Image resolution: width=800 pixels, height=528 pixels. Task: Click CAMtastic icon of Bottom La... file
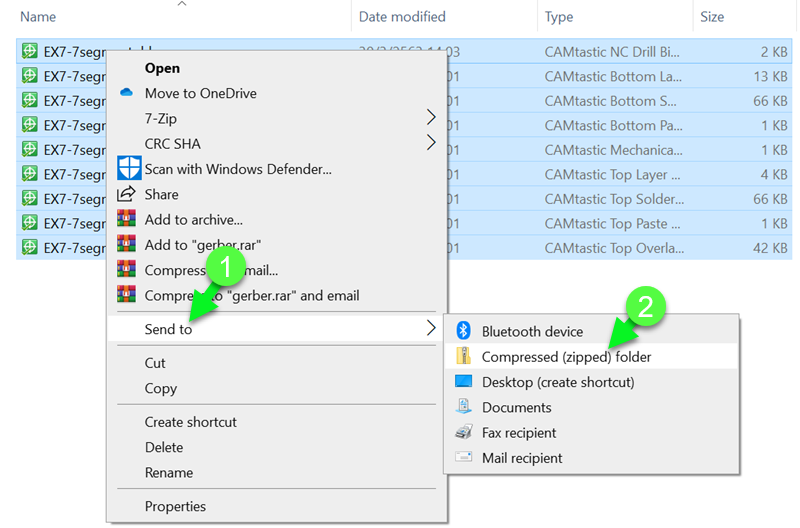30,76
